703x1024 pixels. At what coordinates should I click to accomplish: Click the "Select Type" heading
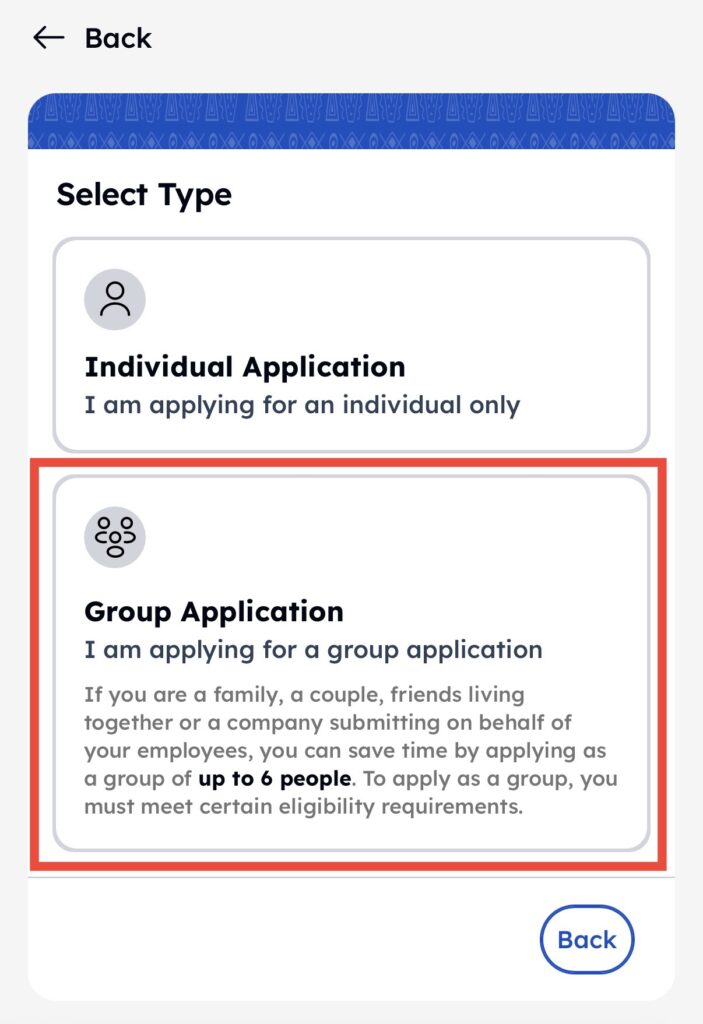pos(144,194)
